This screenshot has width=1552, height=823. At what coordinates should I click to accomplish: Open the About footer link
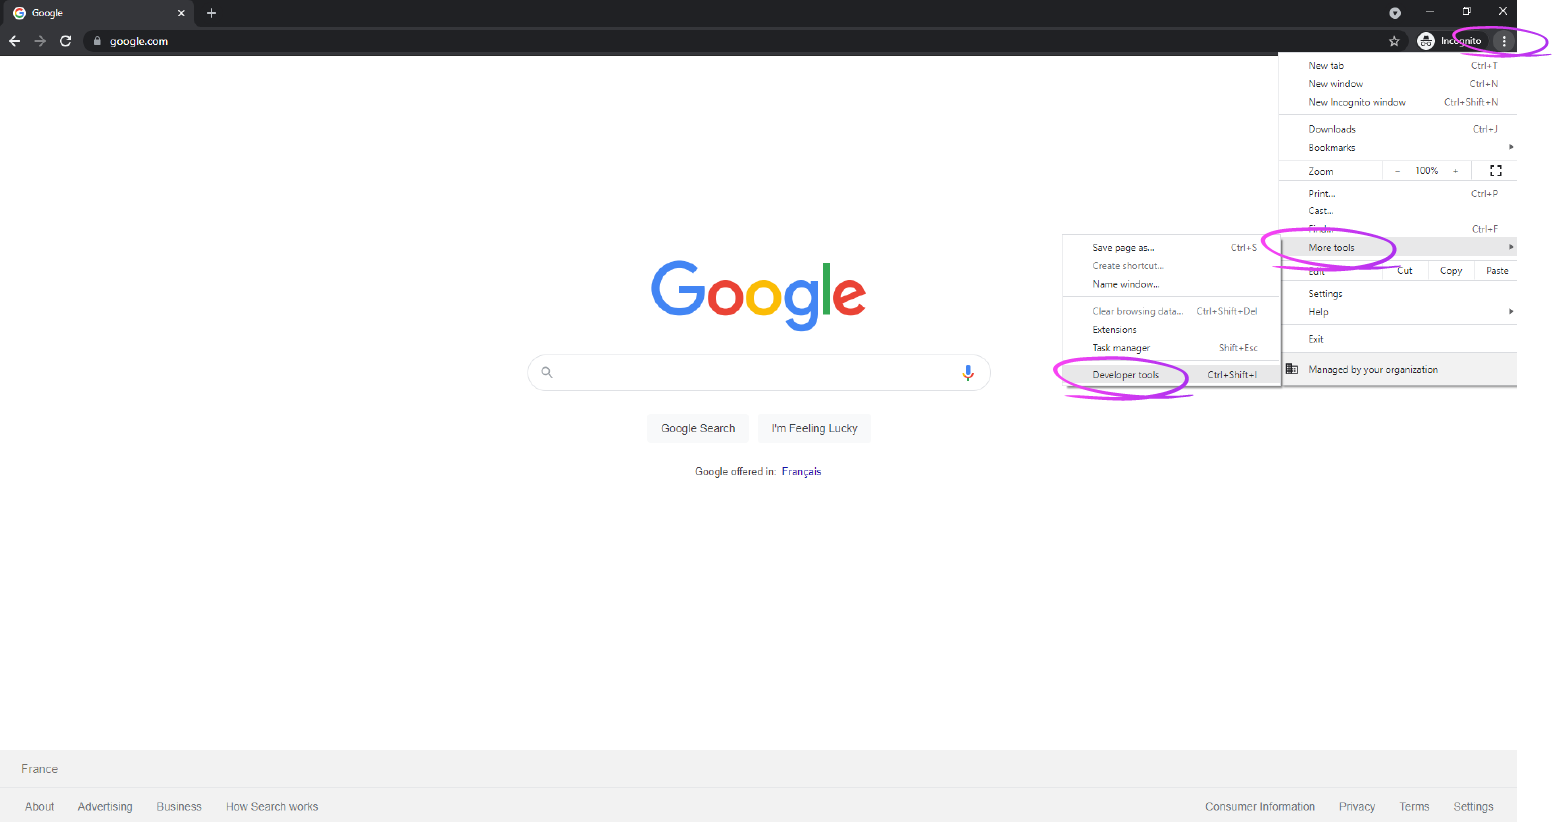pos(40,807)
